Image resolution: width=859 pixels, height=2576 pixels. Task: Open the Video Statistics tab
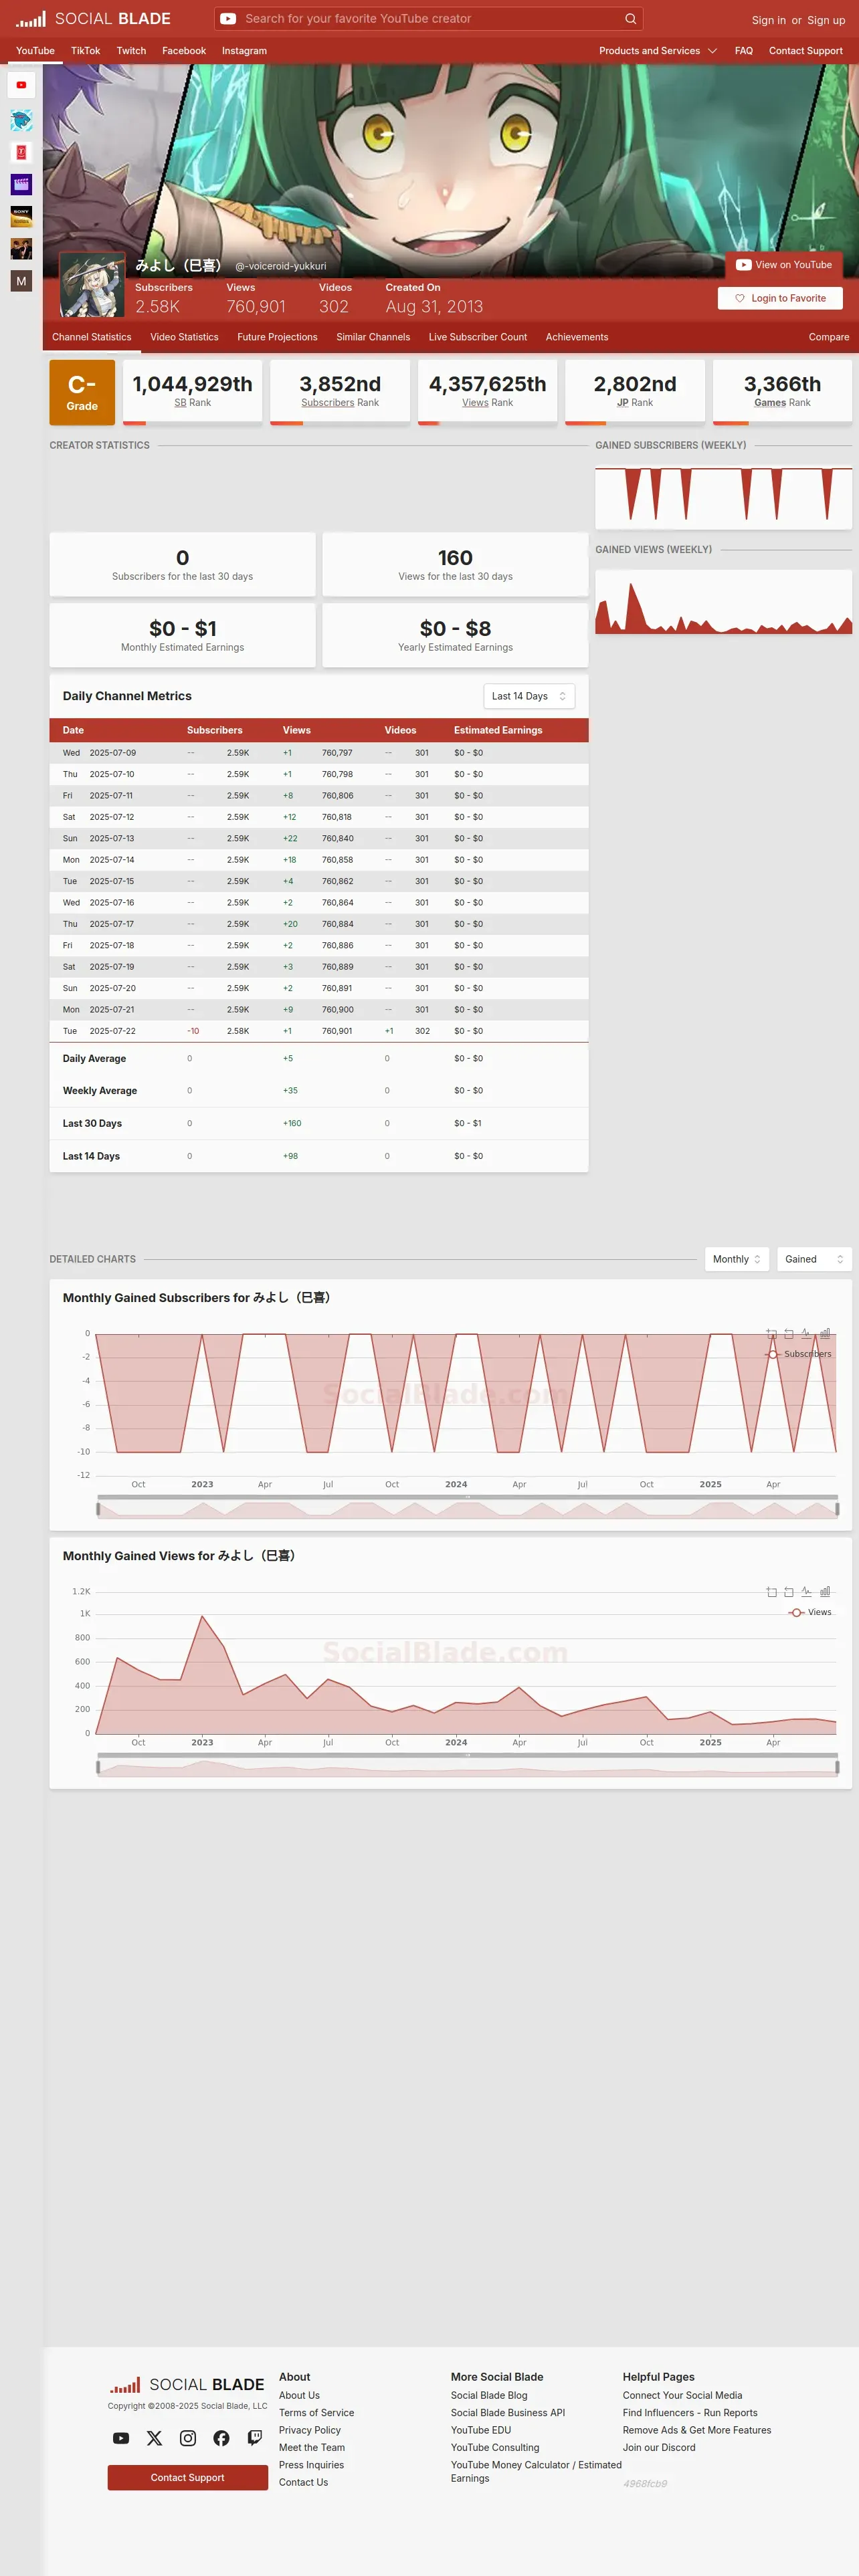(184, 337)
